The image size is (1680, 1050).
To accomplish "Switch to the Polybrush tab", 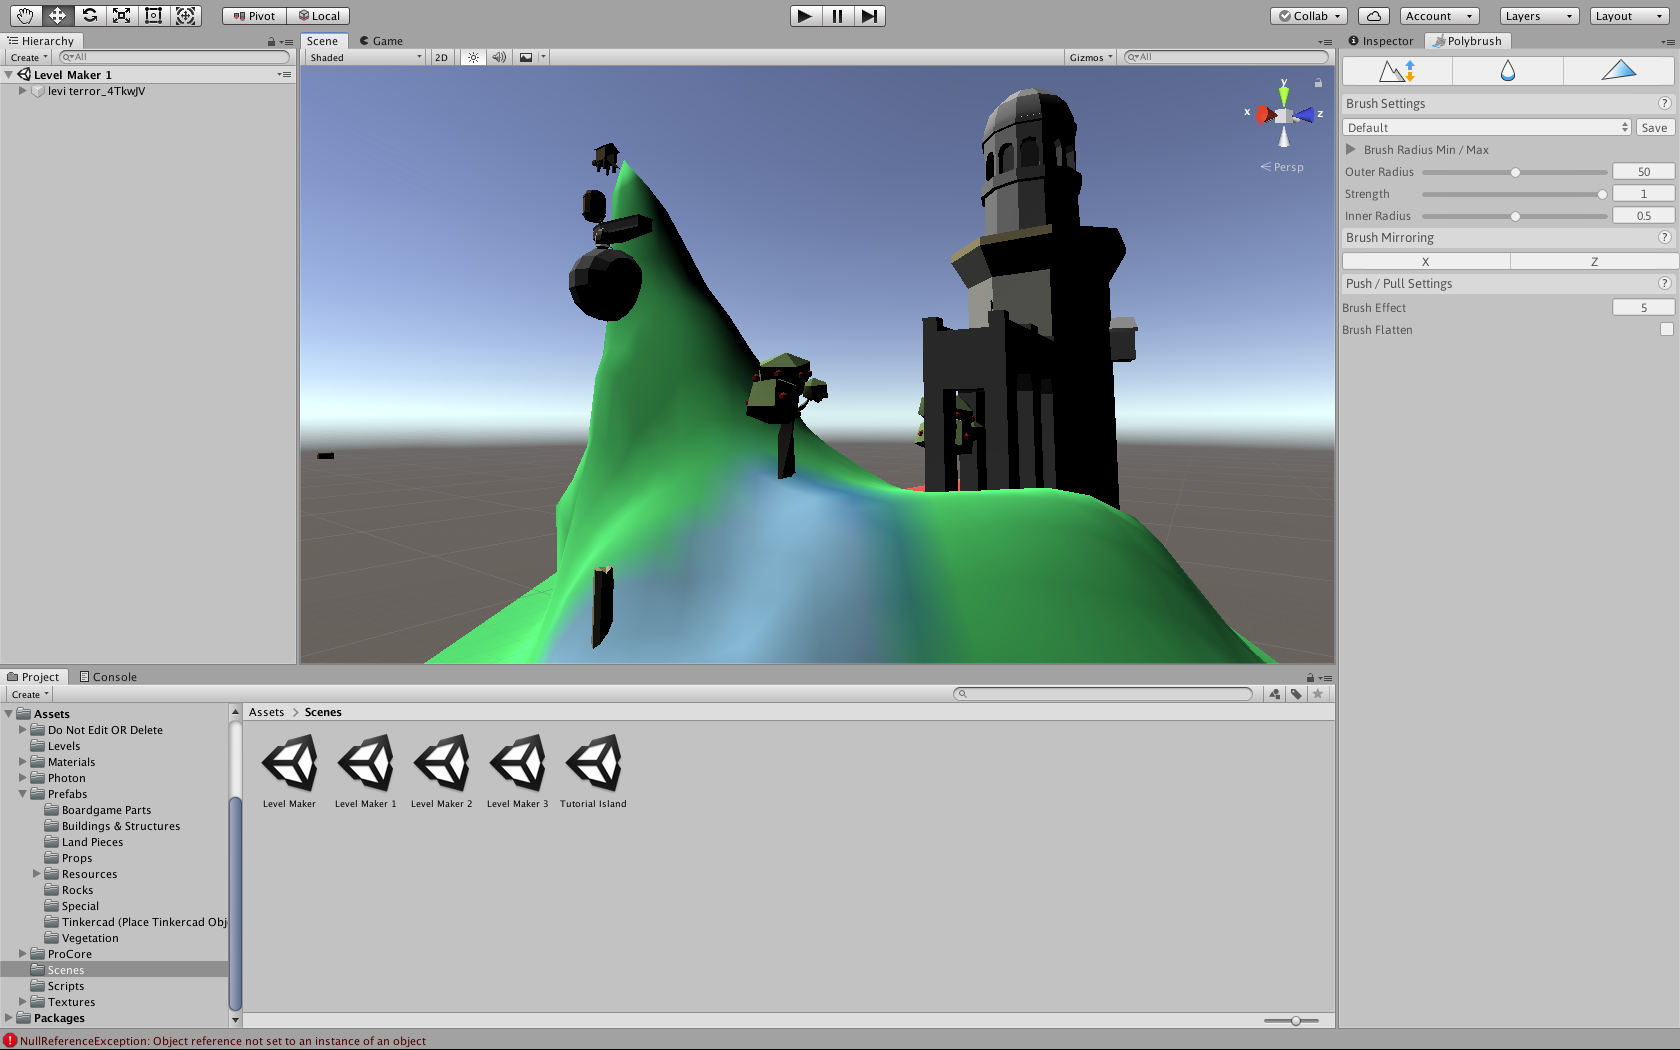I will click(1468, 41).
